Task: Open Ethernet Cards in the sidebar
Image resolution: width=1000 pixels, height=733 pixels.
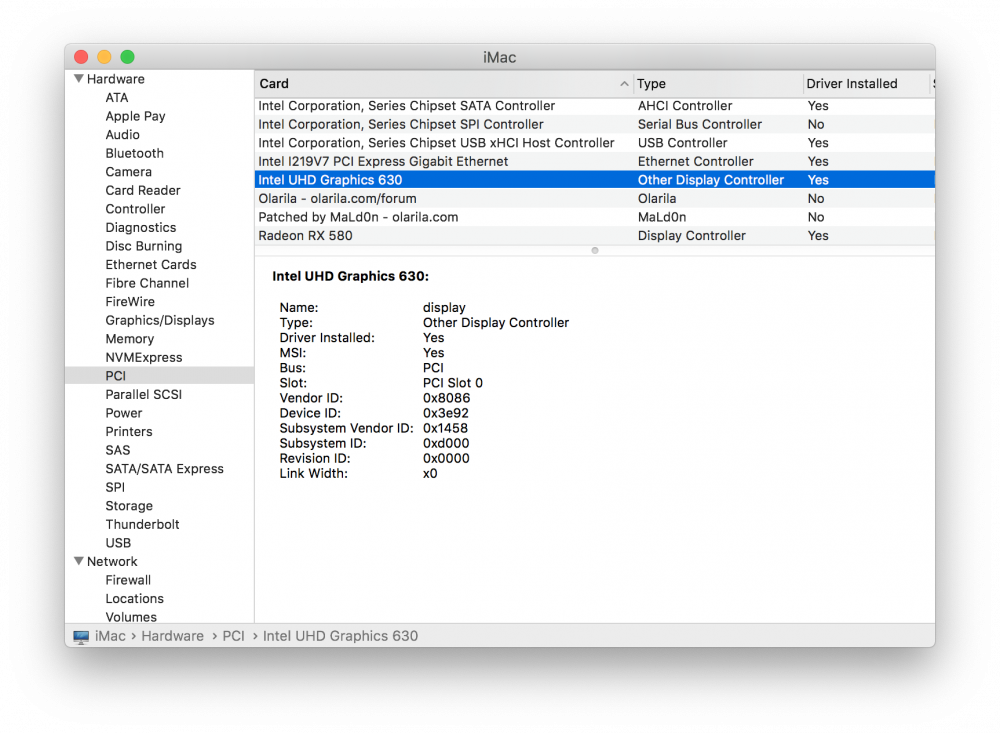Action: (x=151, y=264)
